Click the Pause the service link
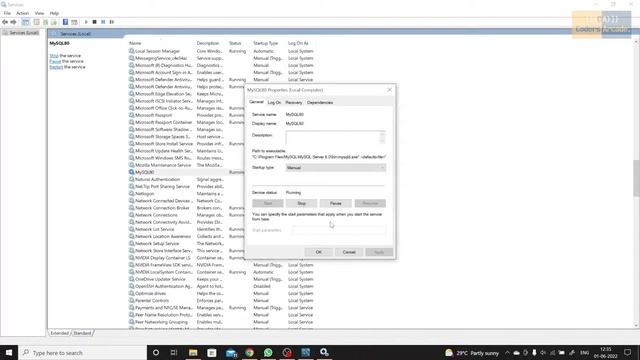The image size is (640, 360). 55,61
